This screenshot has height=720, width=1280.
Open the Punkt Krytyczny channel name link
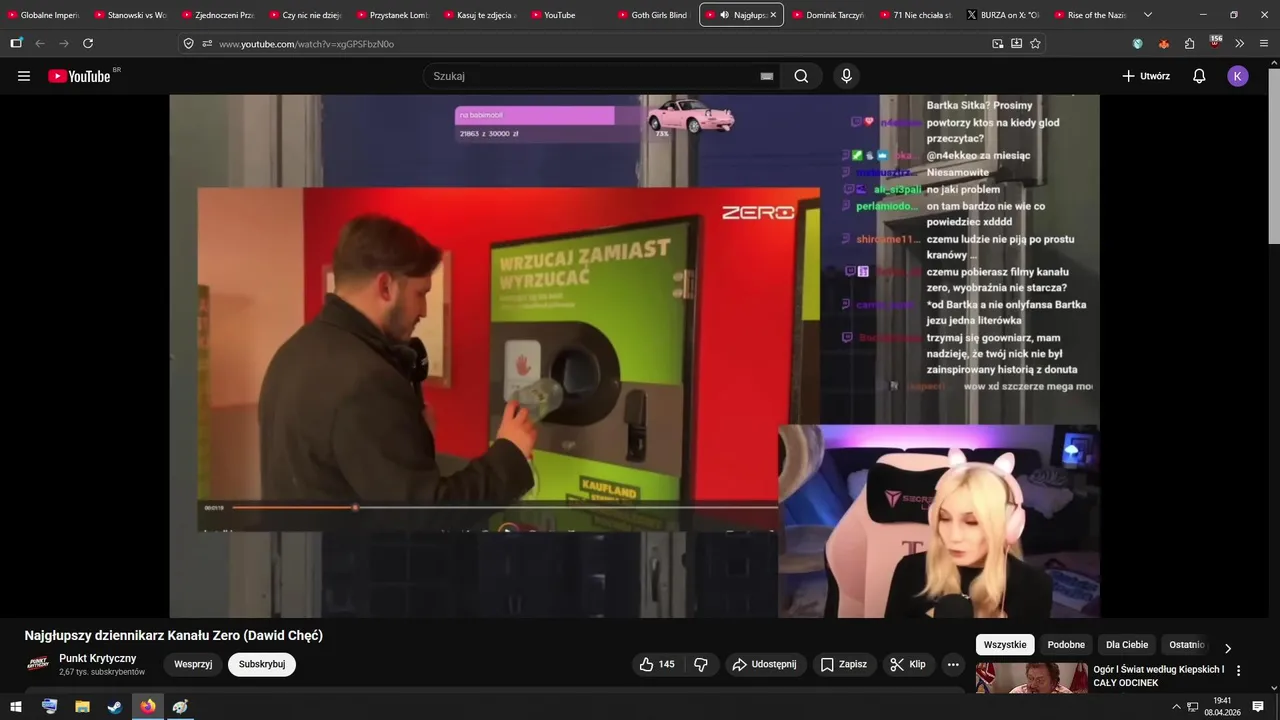tap(98, 658)
